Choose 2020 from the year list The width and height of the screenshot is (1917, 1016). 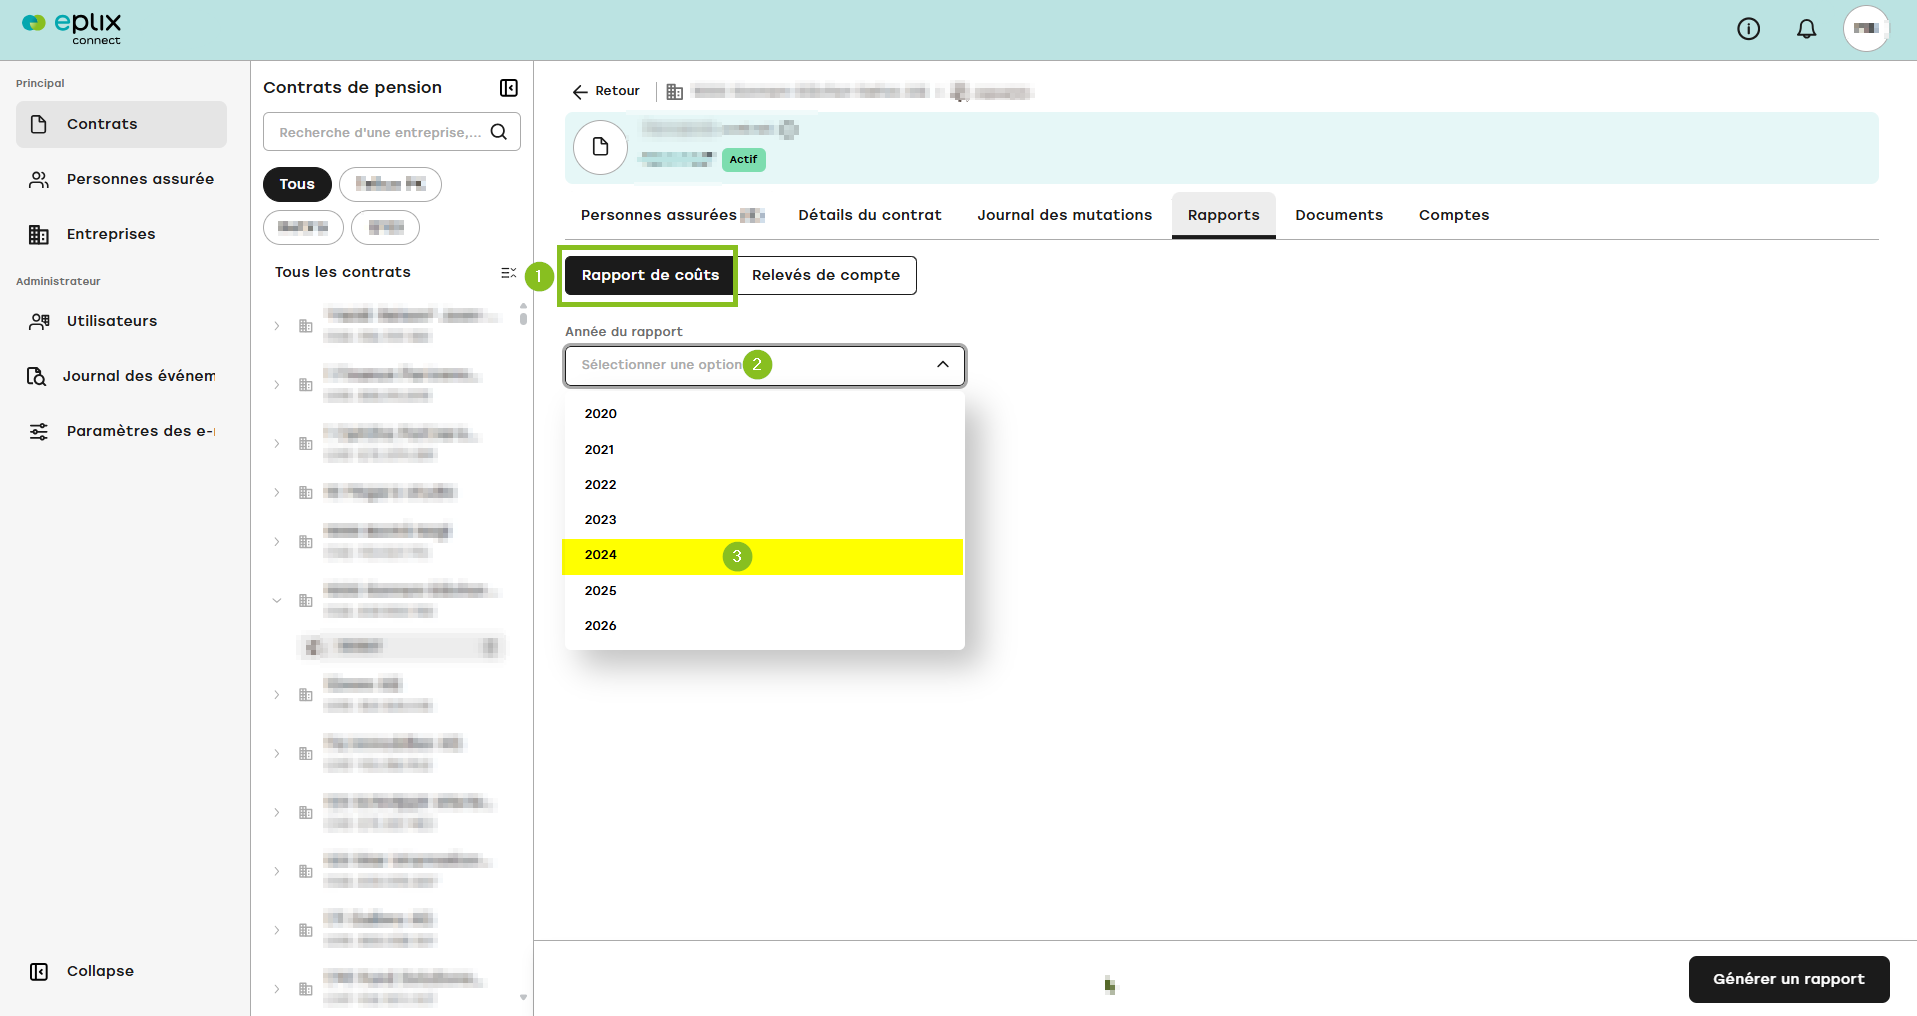point(764,414)
